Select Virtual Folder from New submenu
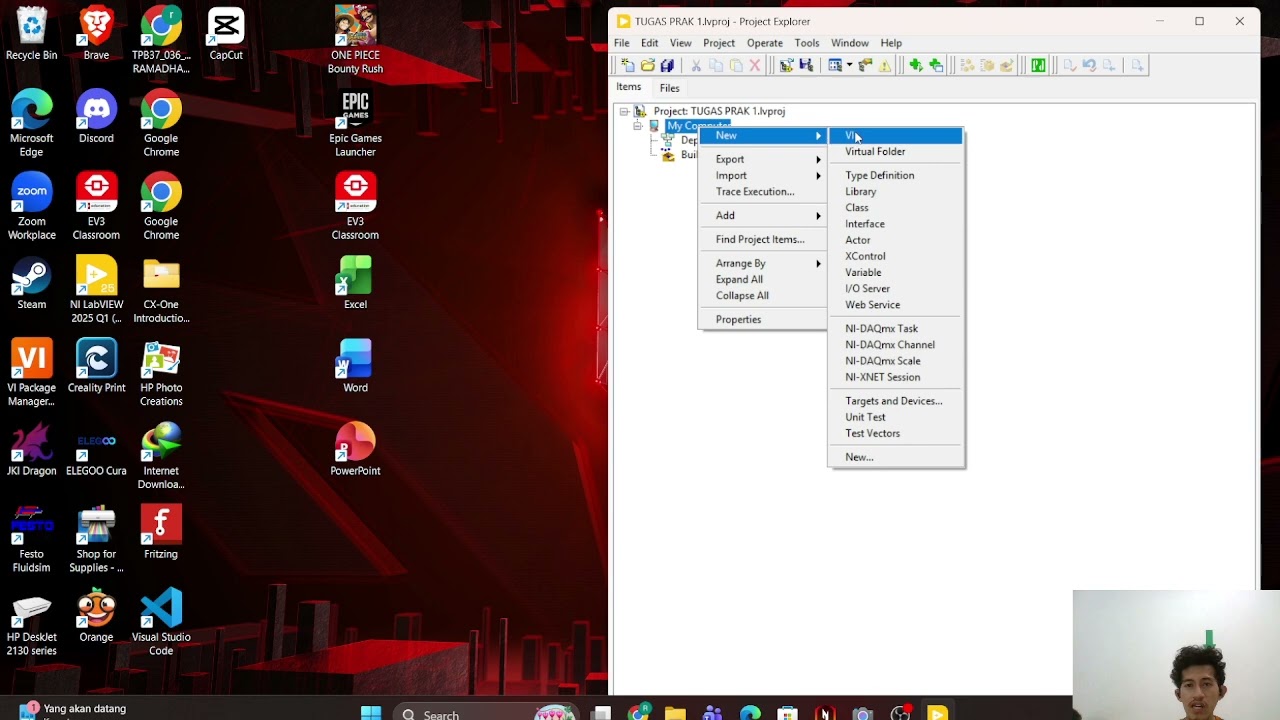The height and width of the screenshot is (720, 1280). pyautogui.click(x=875, y=151)
